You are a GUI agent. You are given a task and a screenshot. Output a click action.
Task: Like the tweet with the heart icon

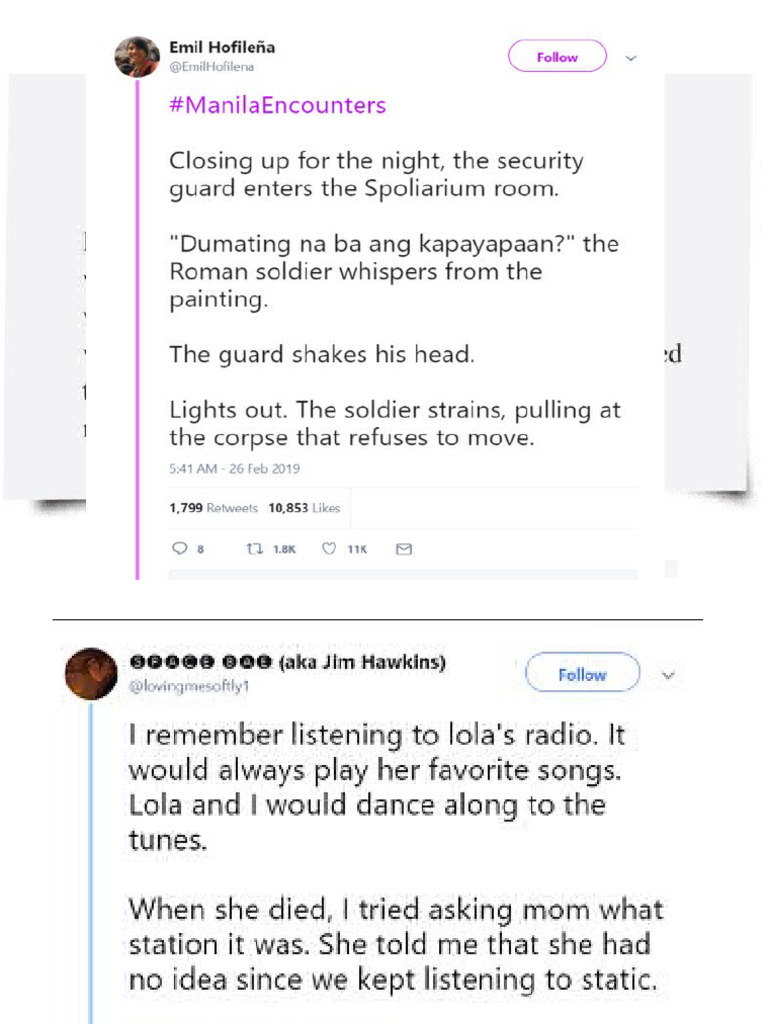tap(329, 548)
